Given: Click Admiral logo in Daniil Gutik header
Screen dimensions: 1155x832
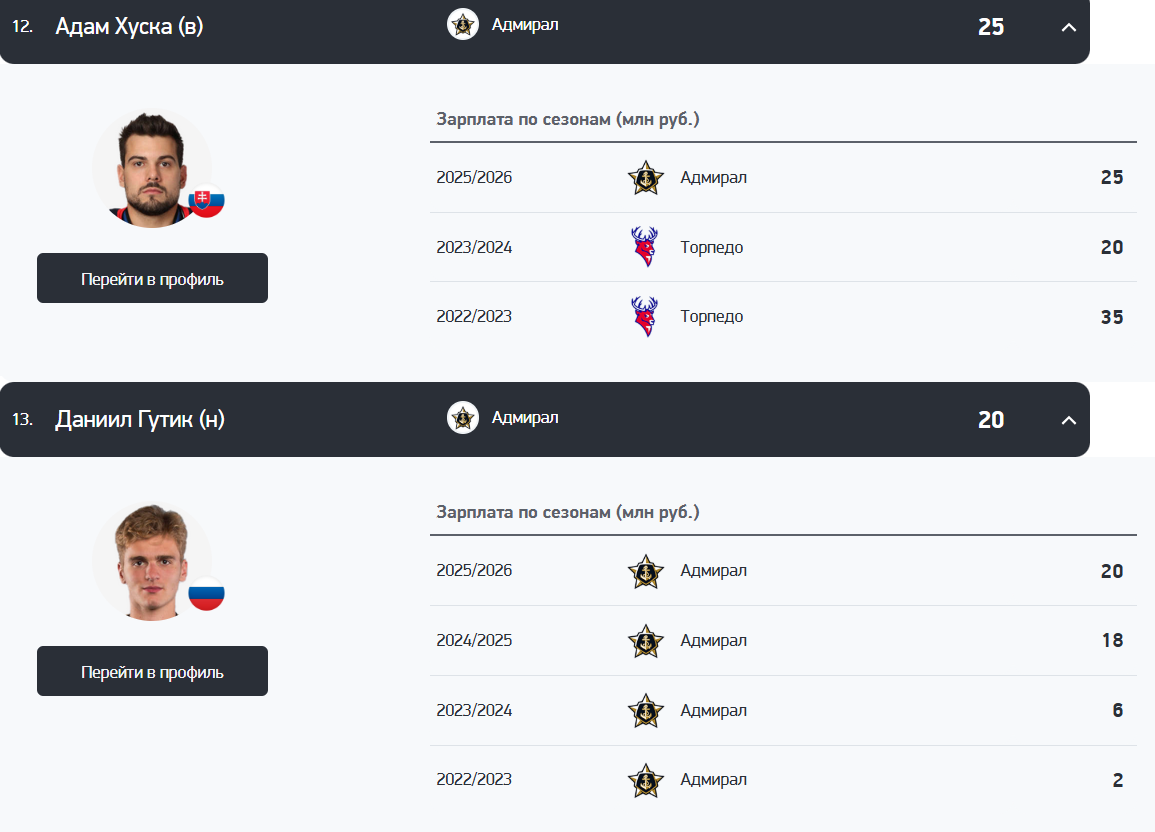Looking at the screenshot, I should click(462, 418).
